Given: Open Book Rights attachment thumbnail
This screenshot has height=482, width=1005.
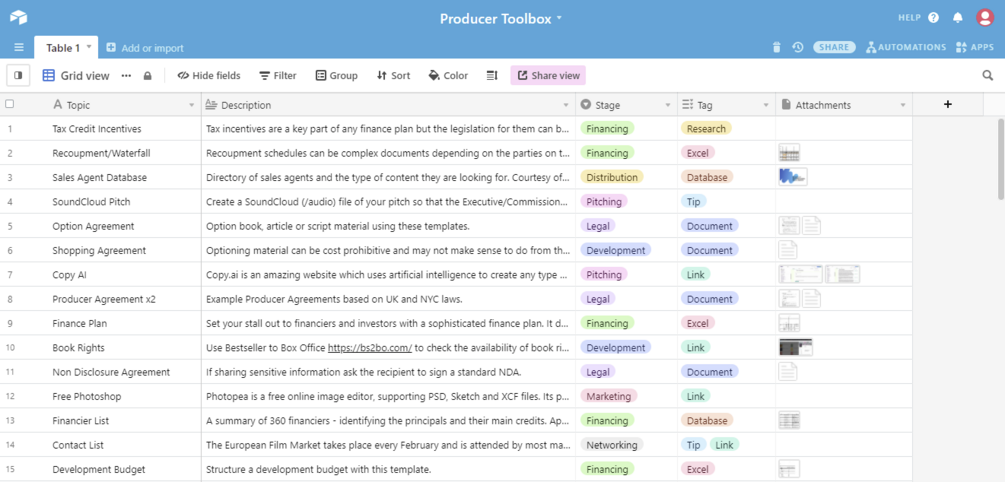Looking at the screenshot, I should (796, 347).
